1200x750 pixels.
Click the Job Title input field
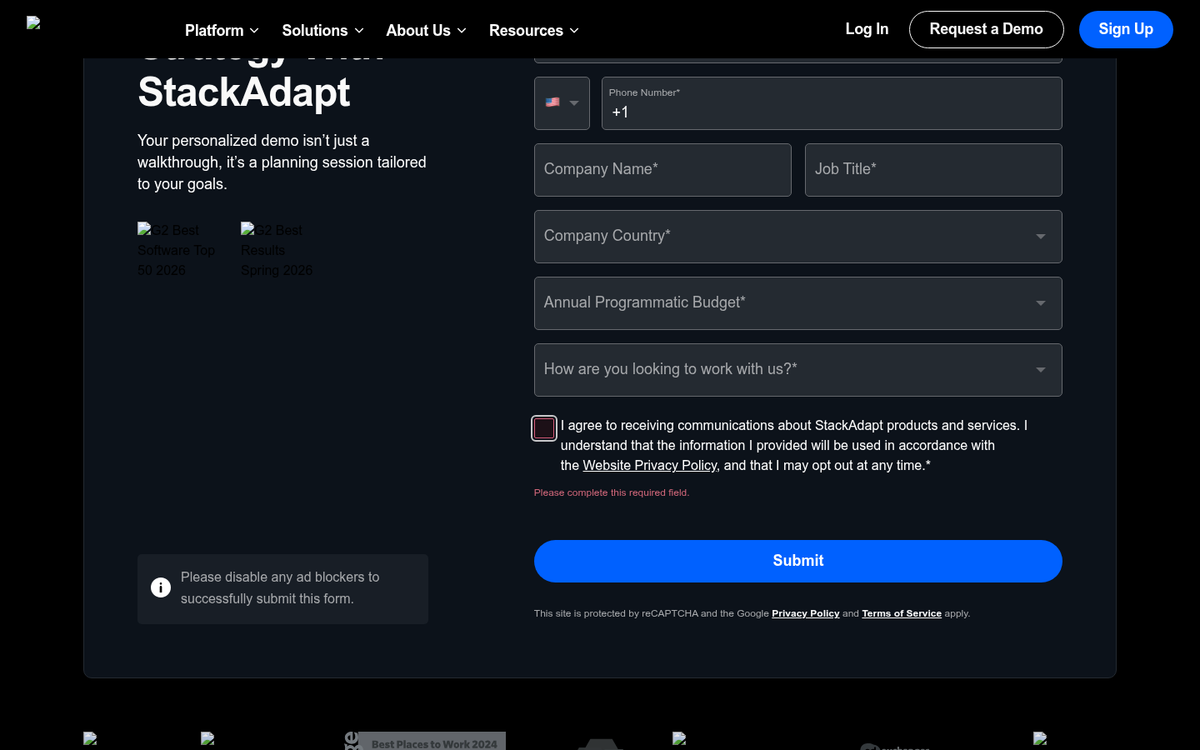(x=932, y=170)
